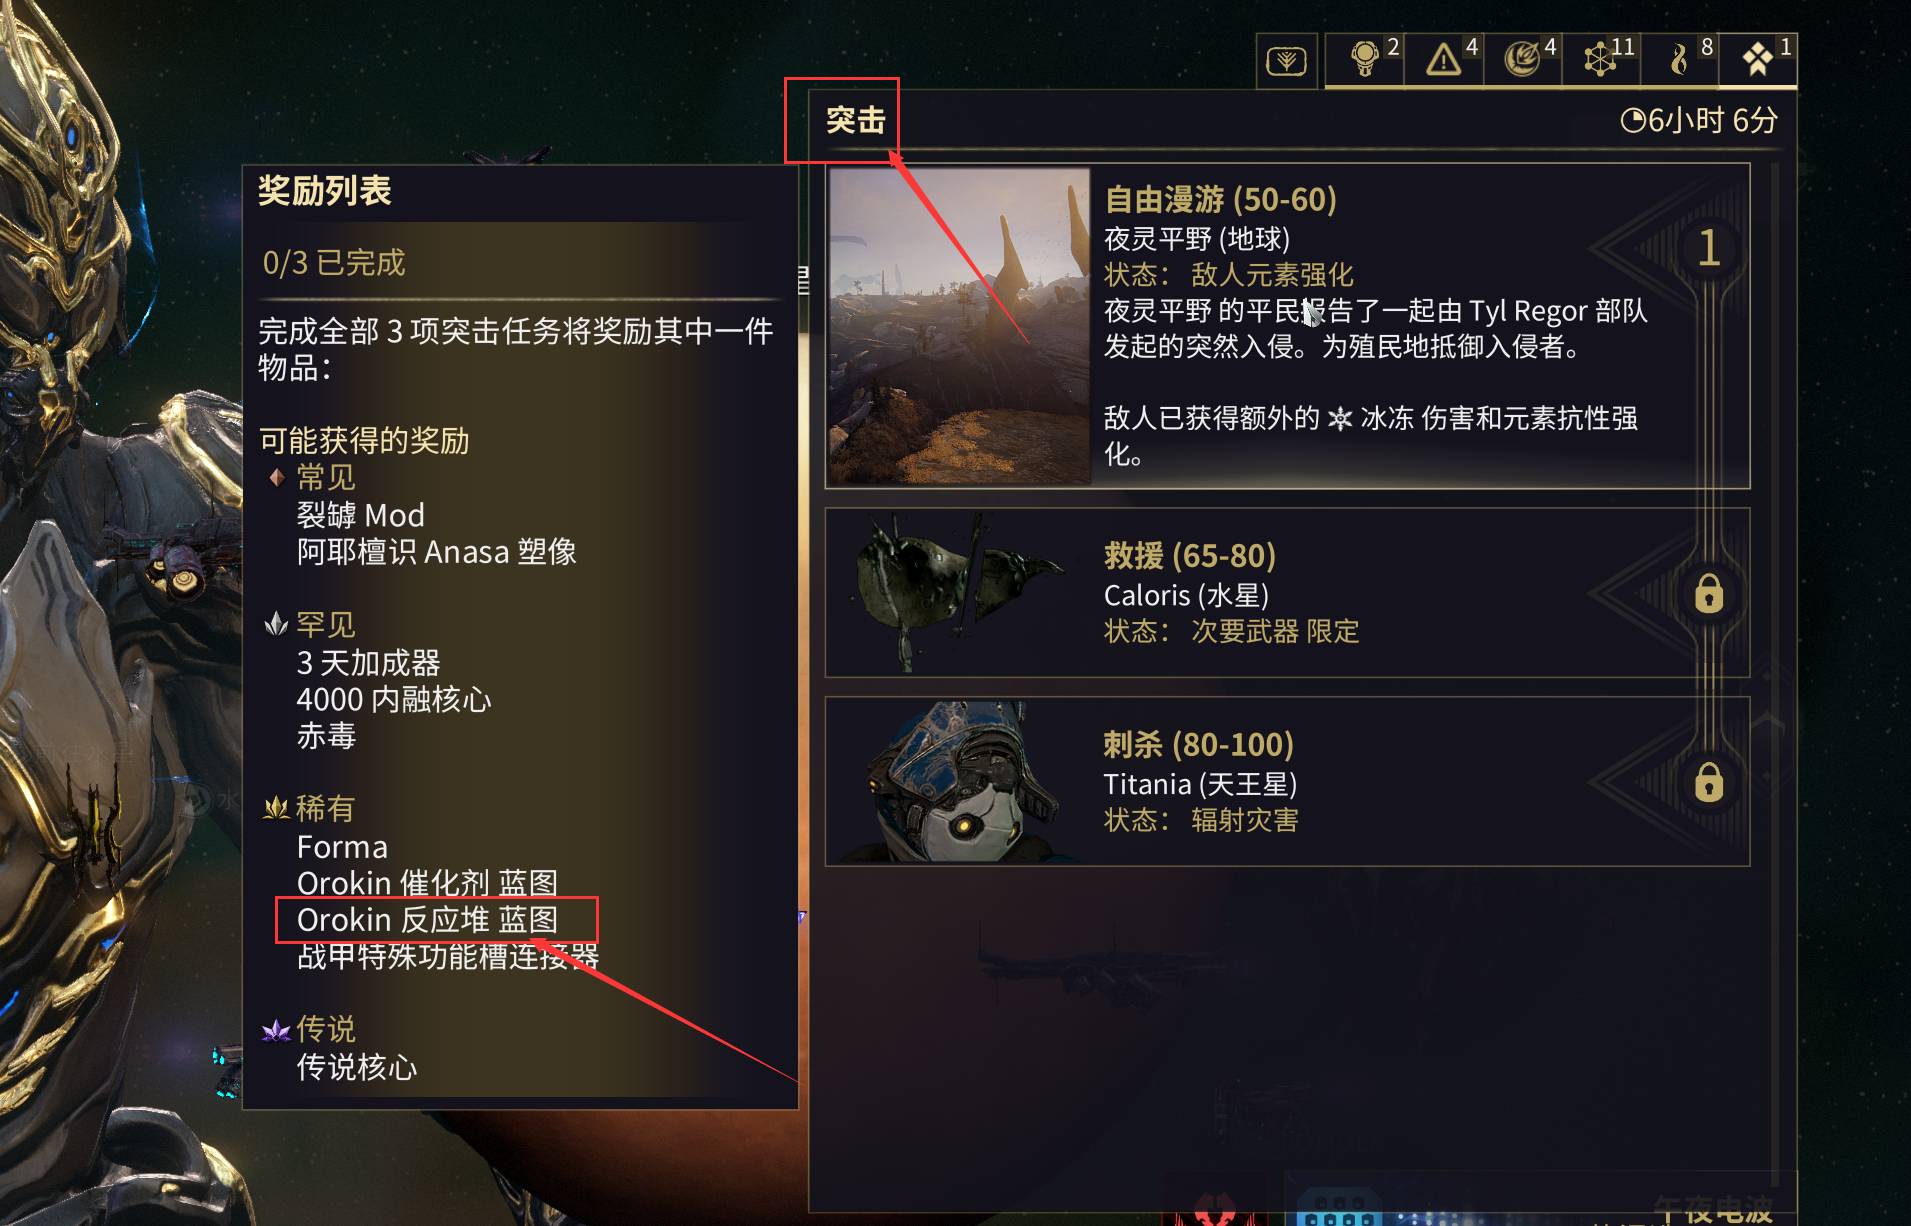Open the Nightwave panel icon
The height and width of the screenshot is (1226, 1911).
click(x=1286, y=62)
